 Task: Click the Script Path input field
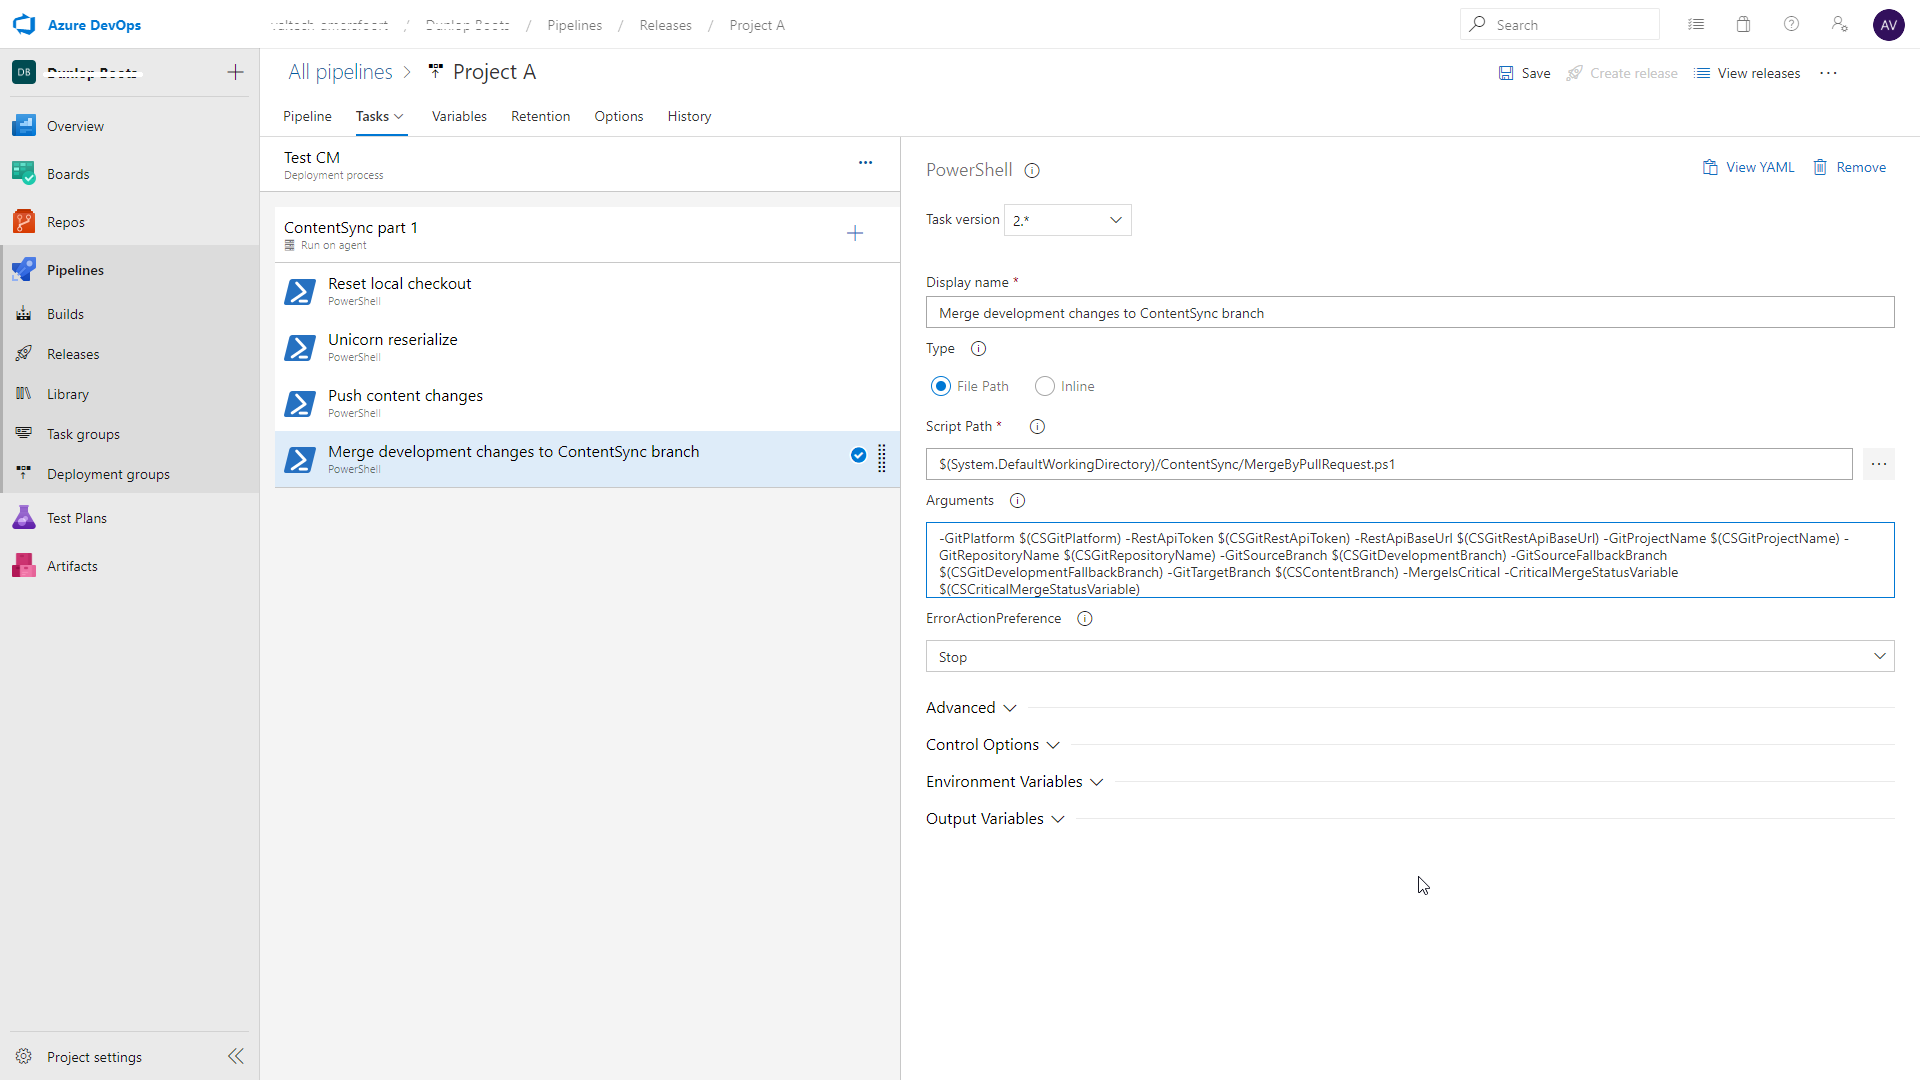[1388, 464]
